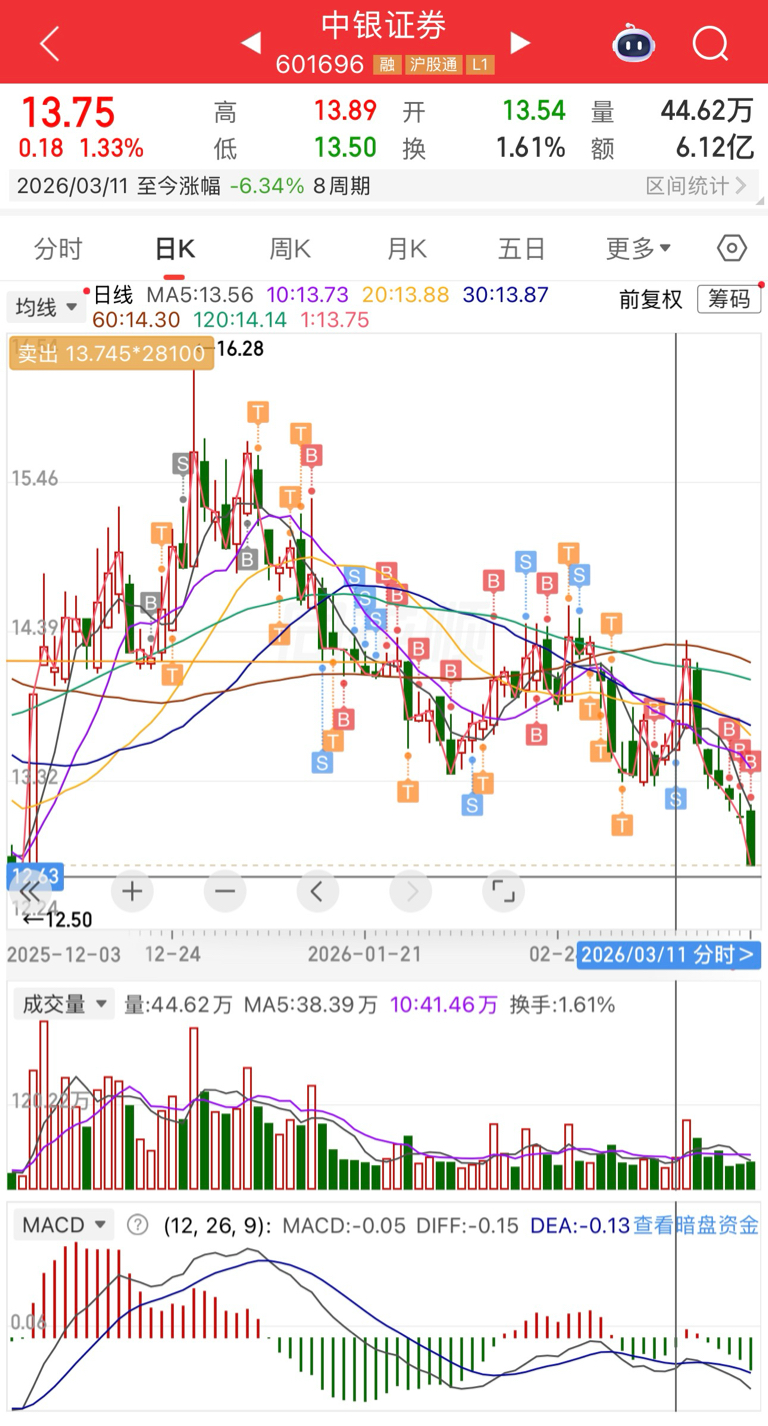Tap the 120:14.14 moving average label
Viewport: 768px width, 1426px height.
click(238, 320)
